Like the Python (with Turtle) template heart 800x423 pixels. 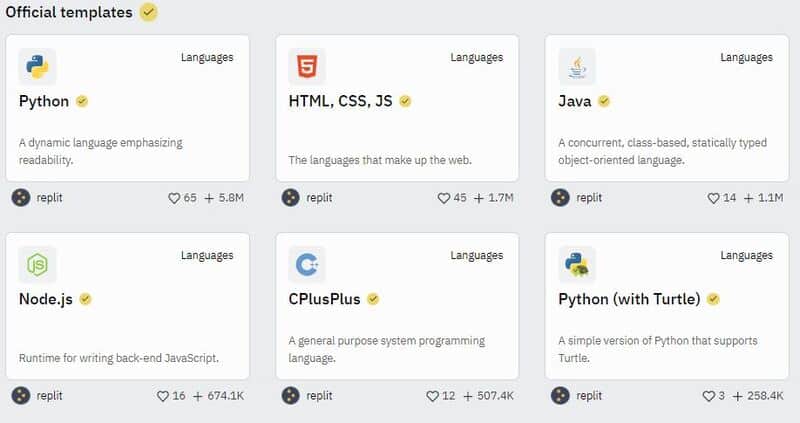pyautogui.click(x=709, y=396)
